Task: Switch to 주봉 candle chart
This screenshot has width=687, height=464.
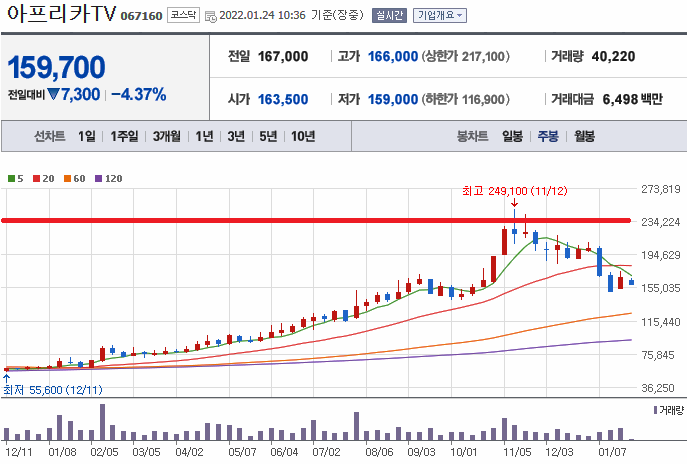Action: click(548, 136)
